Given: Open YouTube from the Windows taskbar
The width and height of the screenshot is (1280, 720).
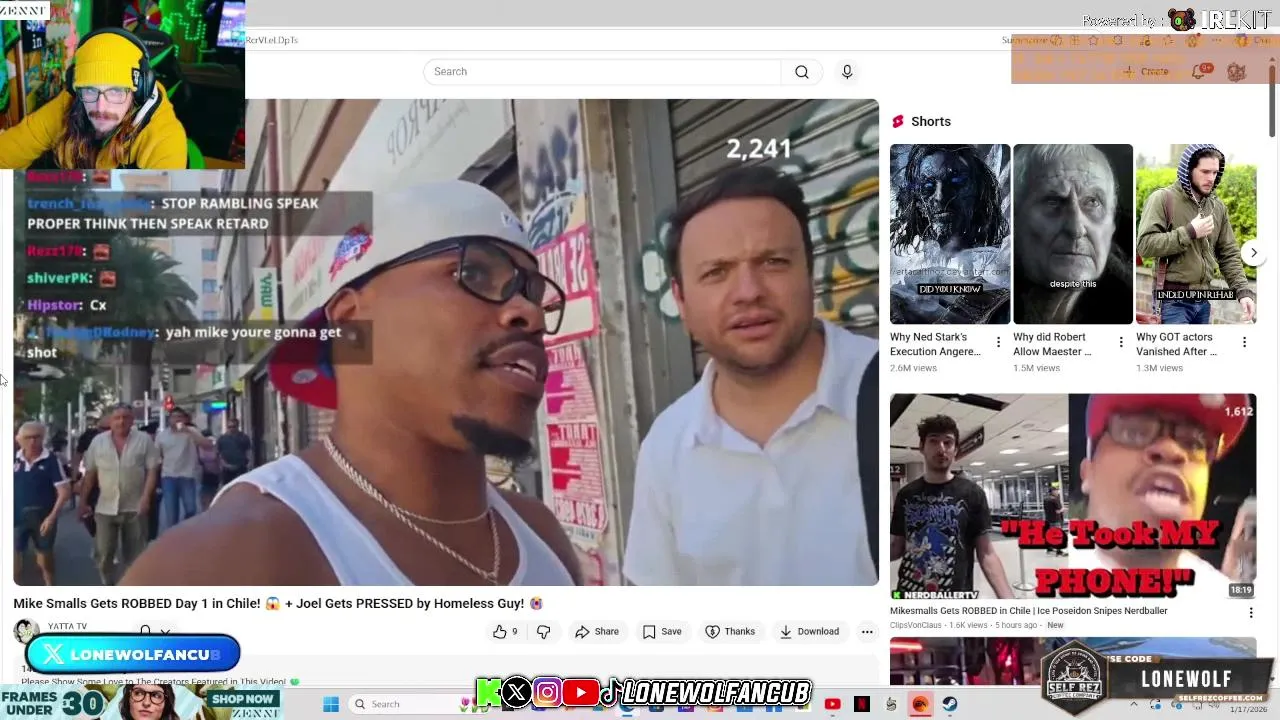Looking at the screenshot, I should click(832, 704).
